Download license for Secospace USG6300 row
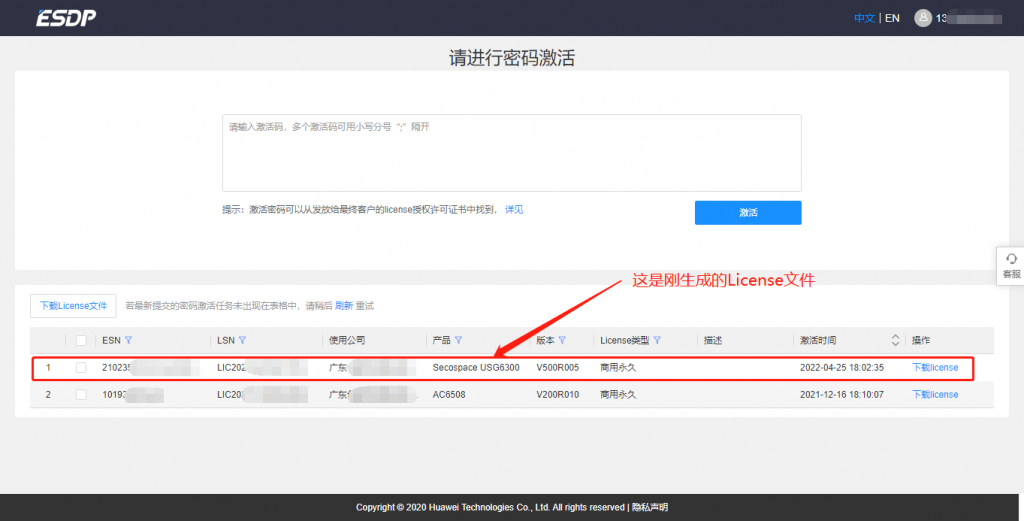 pyautogui.click(x=935, y=368)
